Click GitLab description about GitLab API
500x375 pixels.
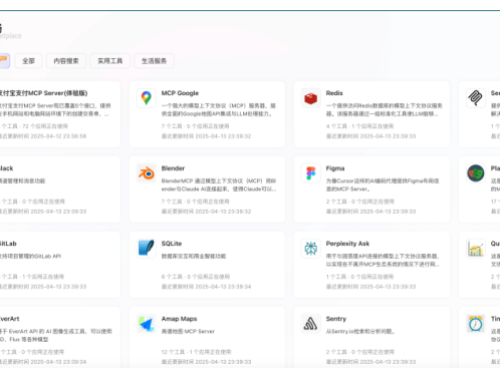30,256
